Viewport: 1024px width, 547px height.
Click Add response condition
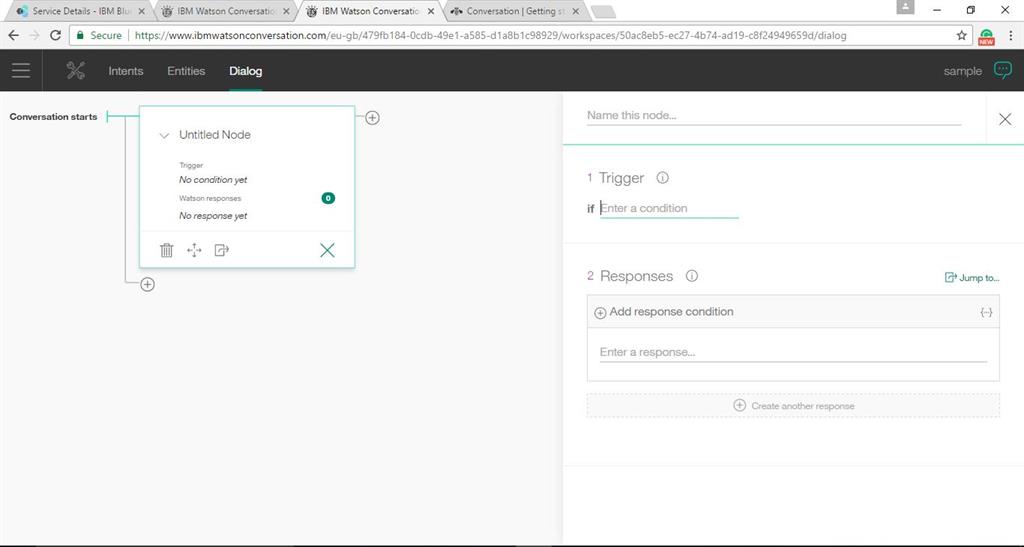[x=664, y=312]
